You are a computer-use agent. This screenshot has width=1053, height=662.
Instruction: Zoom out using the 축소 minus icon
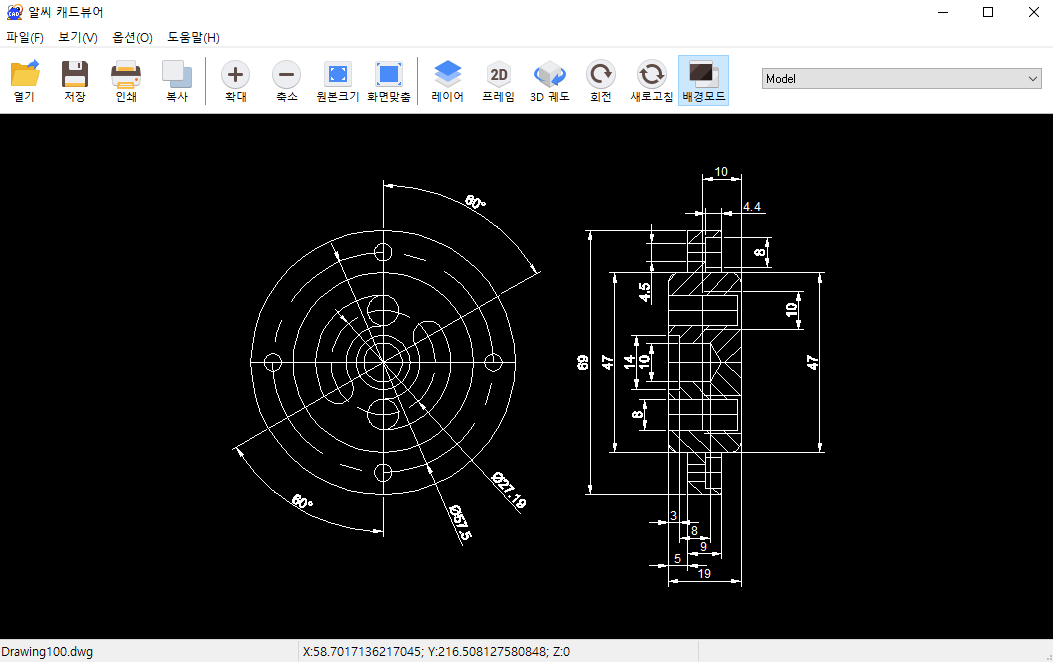tap(286, 80)
